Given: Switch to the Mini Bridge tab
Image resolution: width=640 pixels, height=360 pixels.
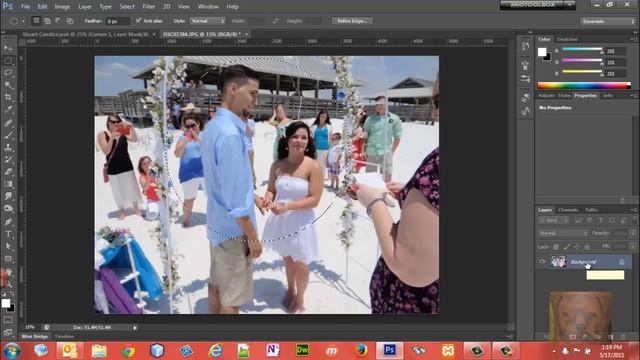Looking at the screenshot, I should click(35, 336).
